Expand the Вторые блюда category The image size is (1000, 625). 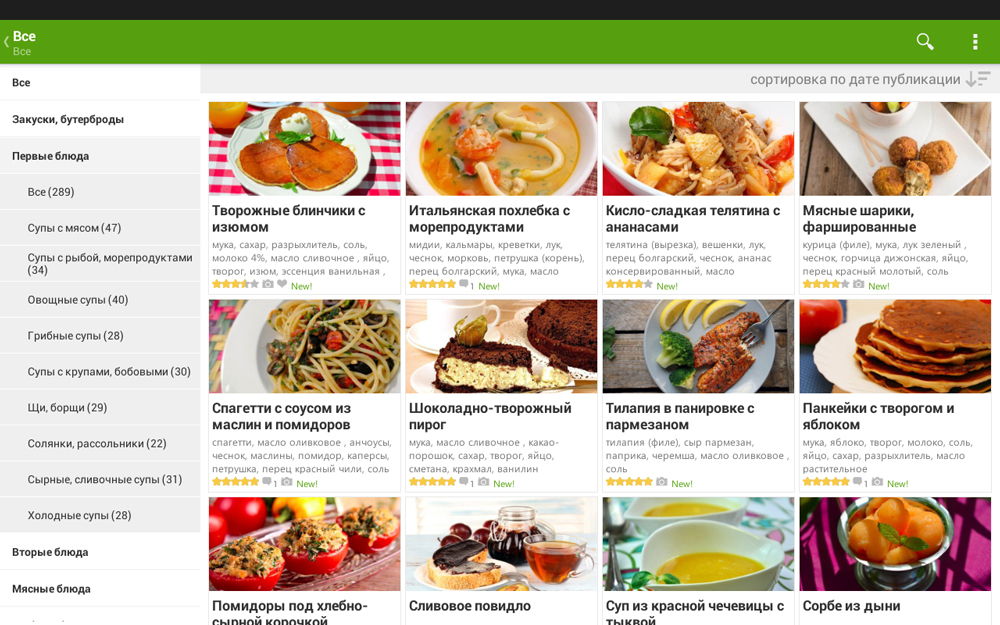pos(100,552)
